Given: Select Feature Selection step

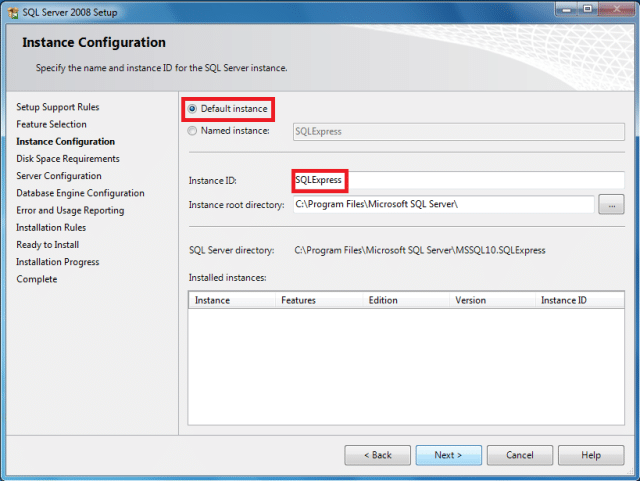Looking at the screenshot, I should tap(51, 124).
